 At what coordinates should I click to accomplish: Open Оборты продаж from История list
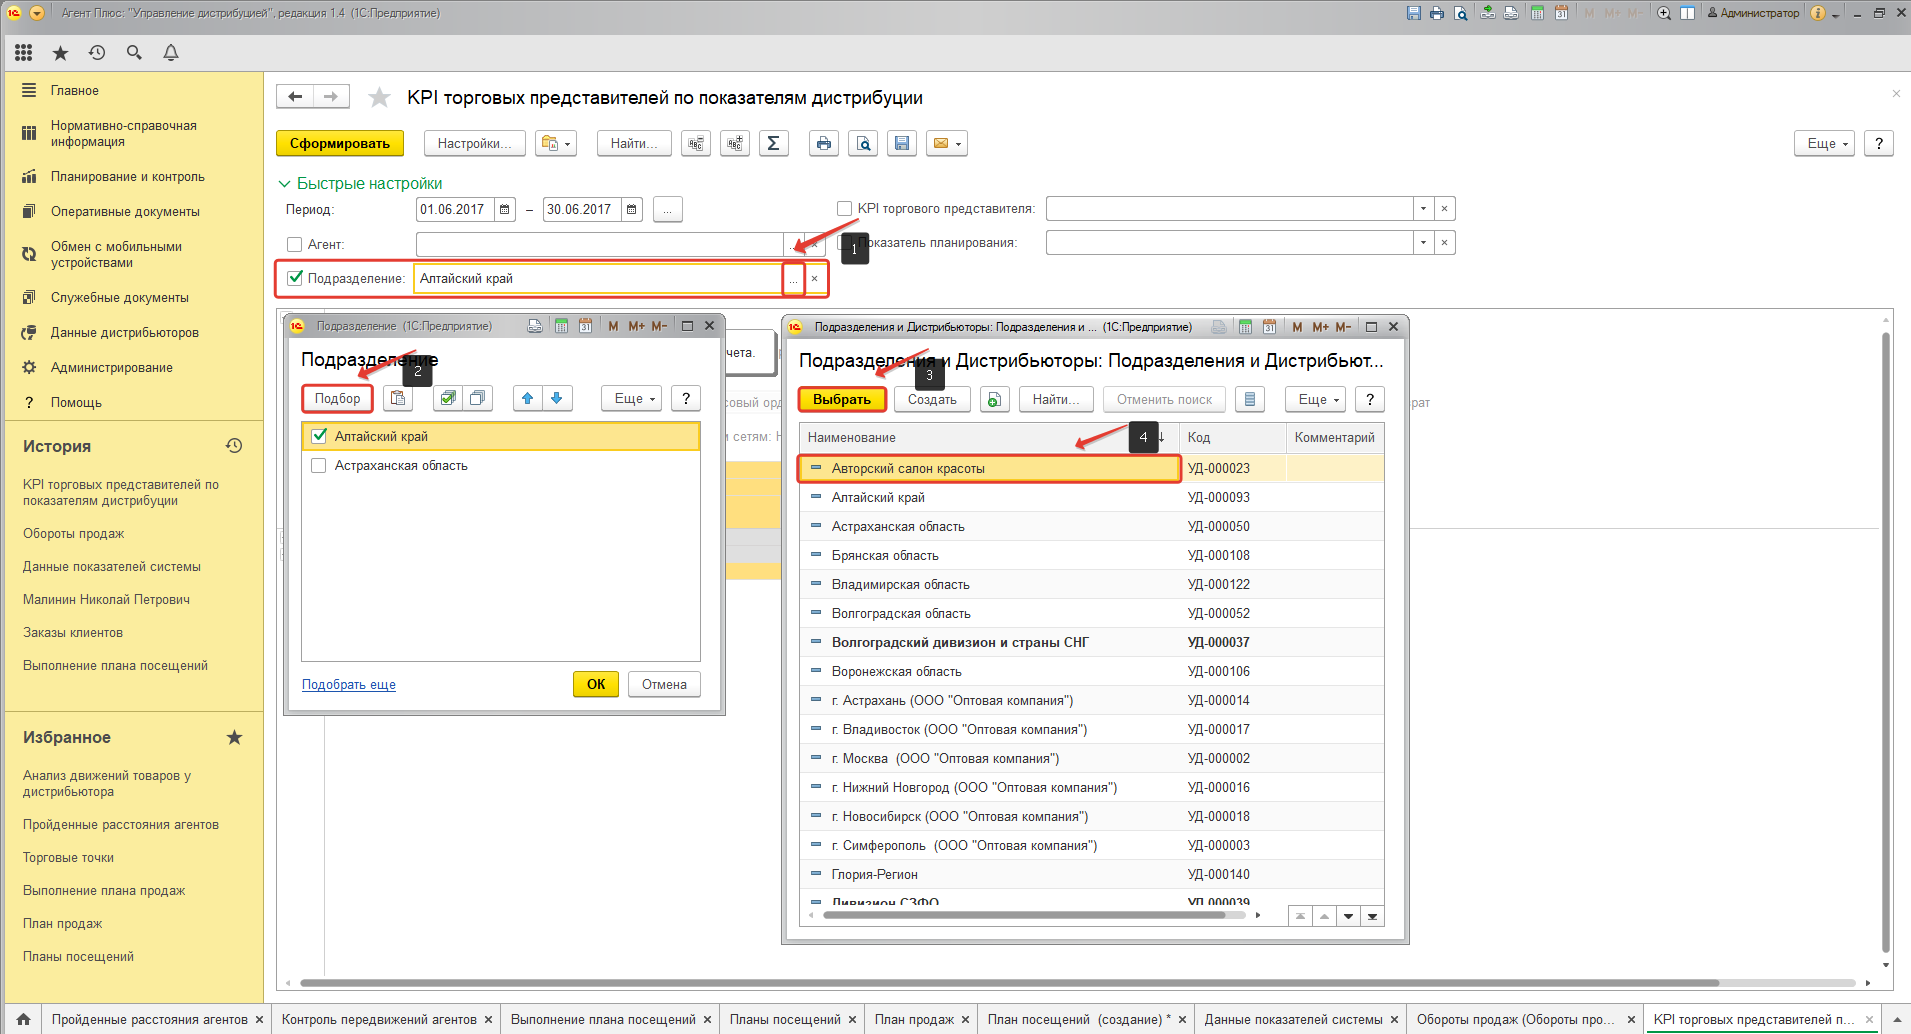click(x=74, y=533)
